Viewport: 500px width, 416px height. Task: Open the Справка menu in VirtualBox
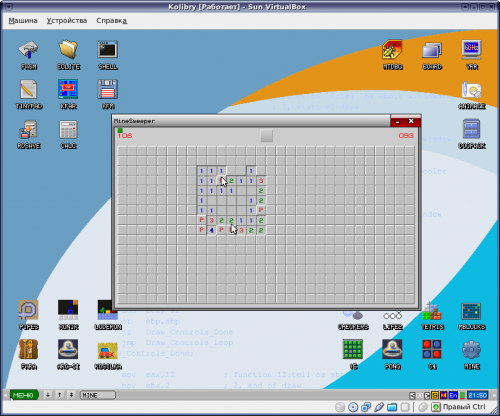[x=112, y=21]
